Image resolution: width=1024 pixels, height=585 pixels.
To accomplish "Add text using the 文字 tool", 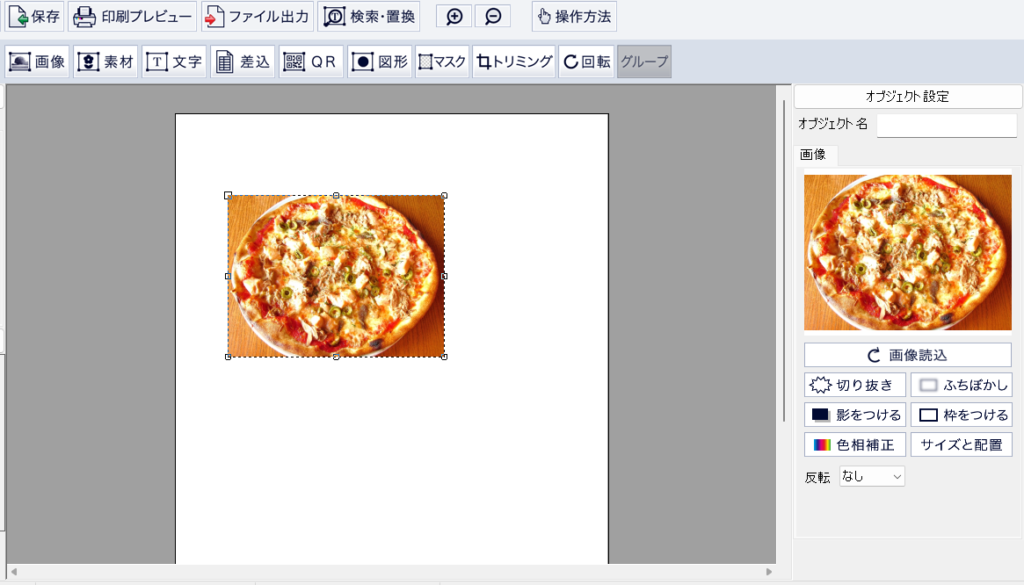I will click(174, 61).
